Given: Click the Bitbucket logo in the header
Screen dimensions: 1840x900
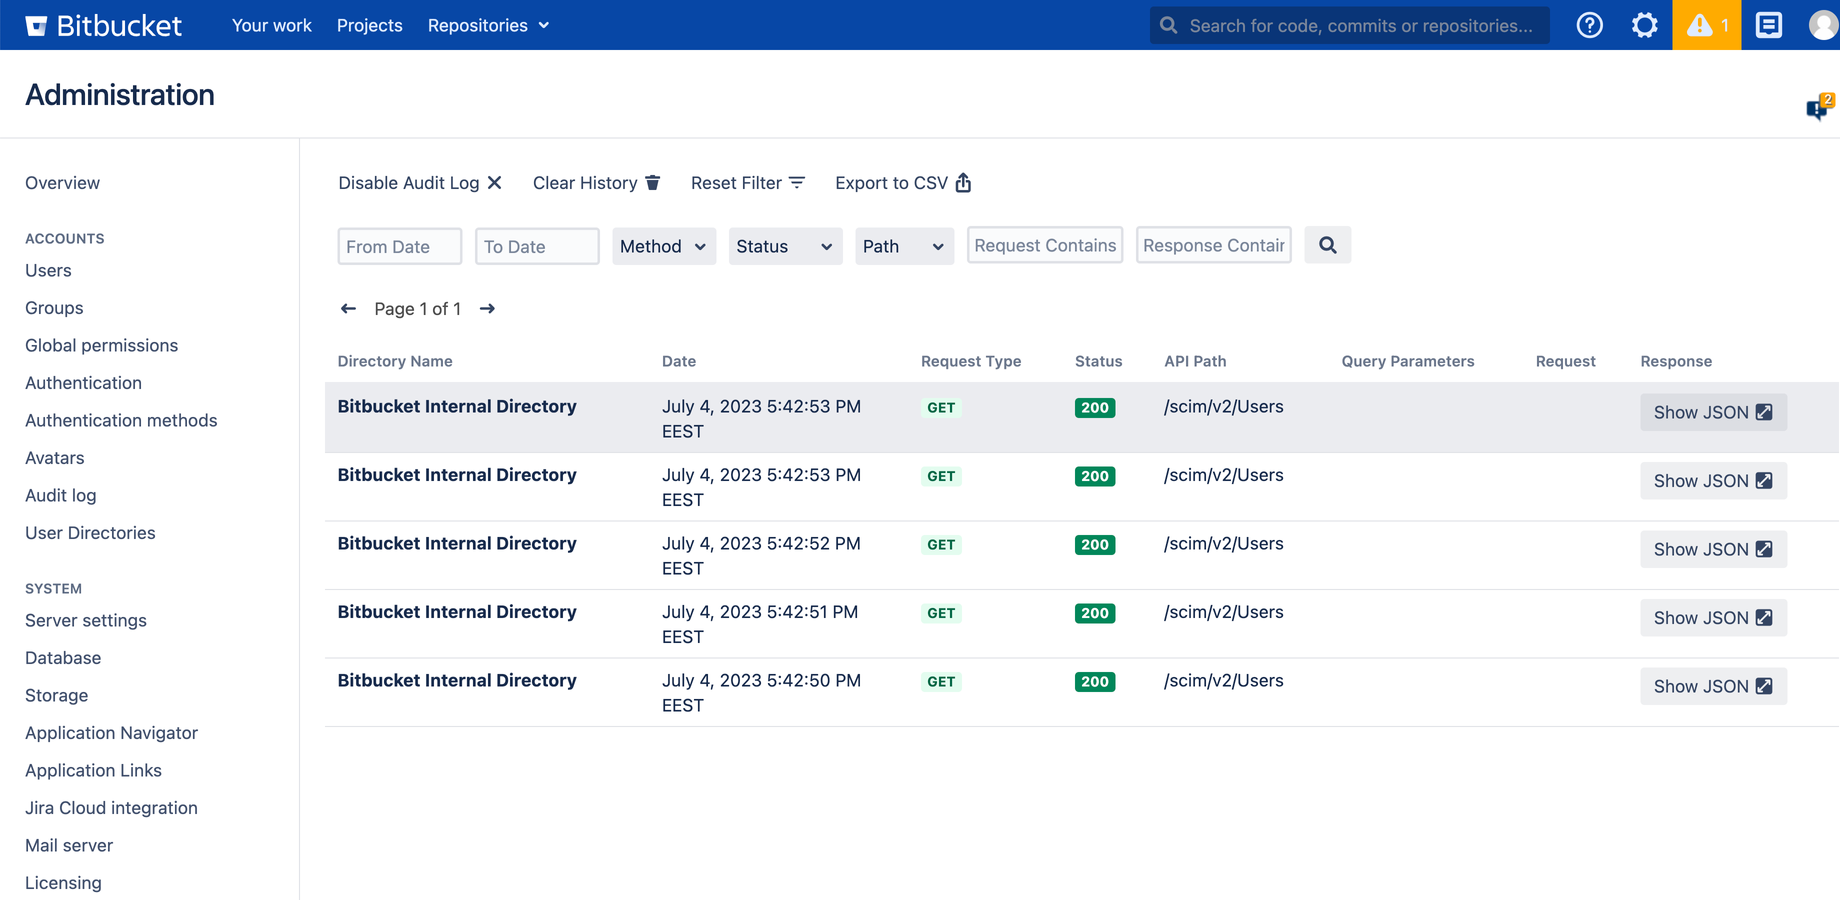Looking at the screenshot, I should click(x=104, y=25).
